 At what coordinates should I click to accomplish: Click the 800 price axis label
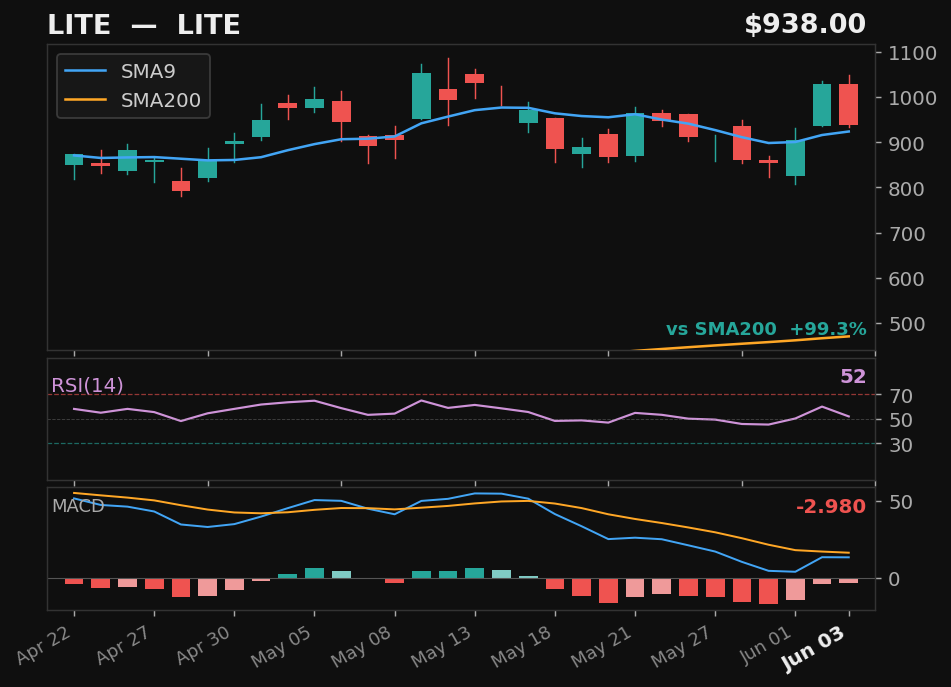coord(906,189)
